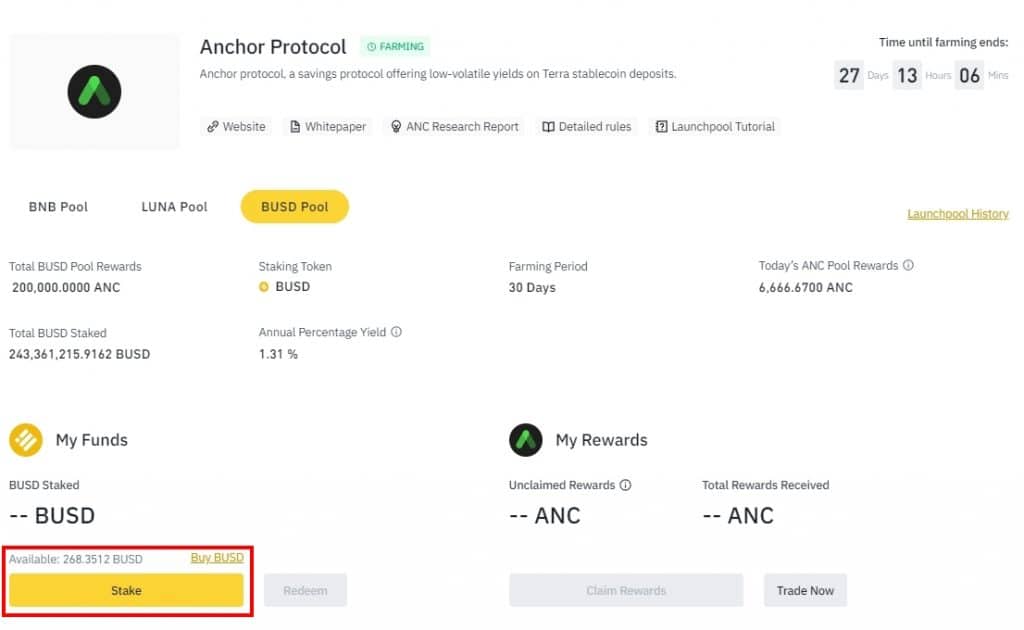Click the Redeem button
The height and width of the screenshot is (630, 1024).
click(x=305, y=590)
